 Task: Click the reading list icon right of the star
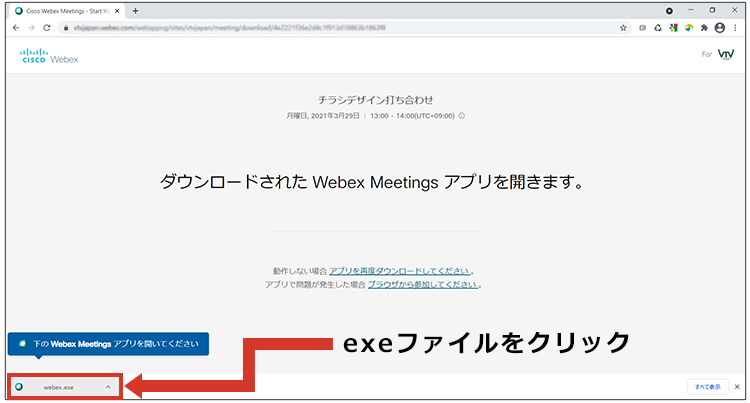pos(642,28)
